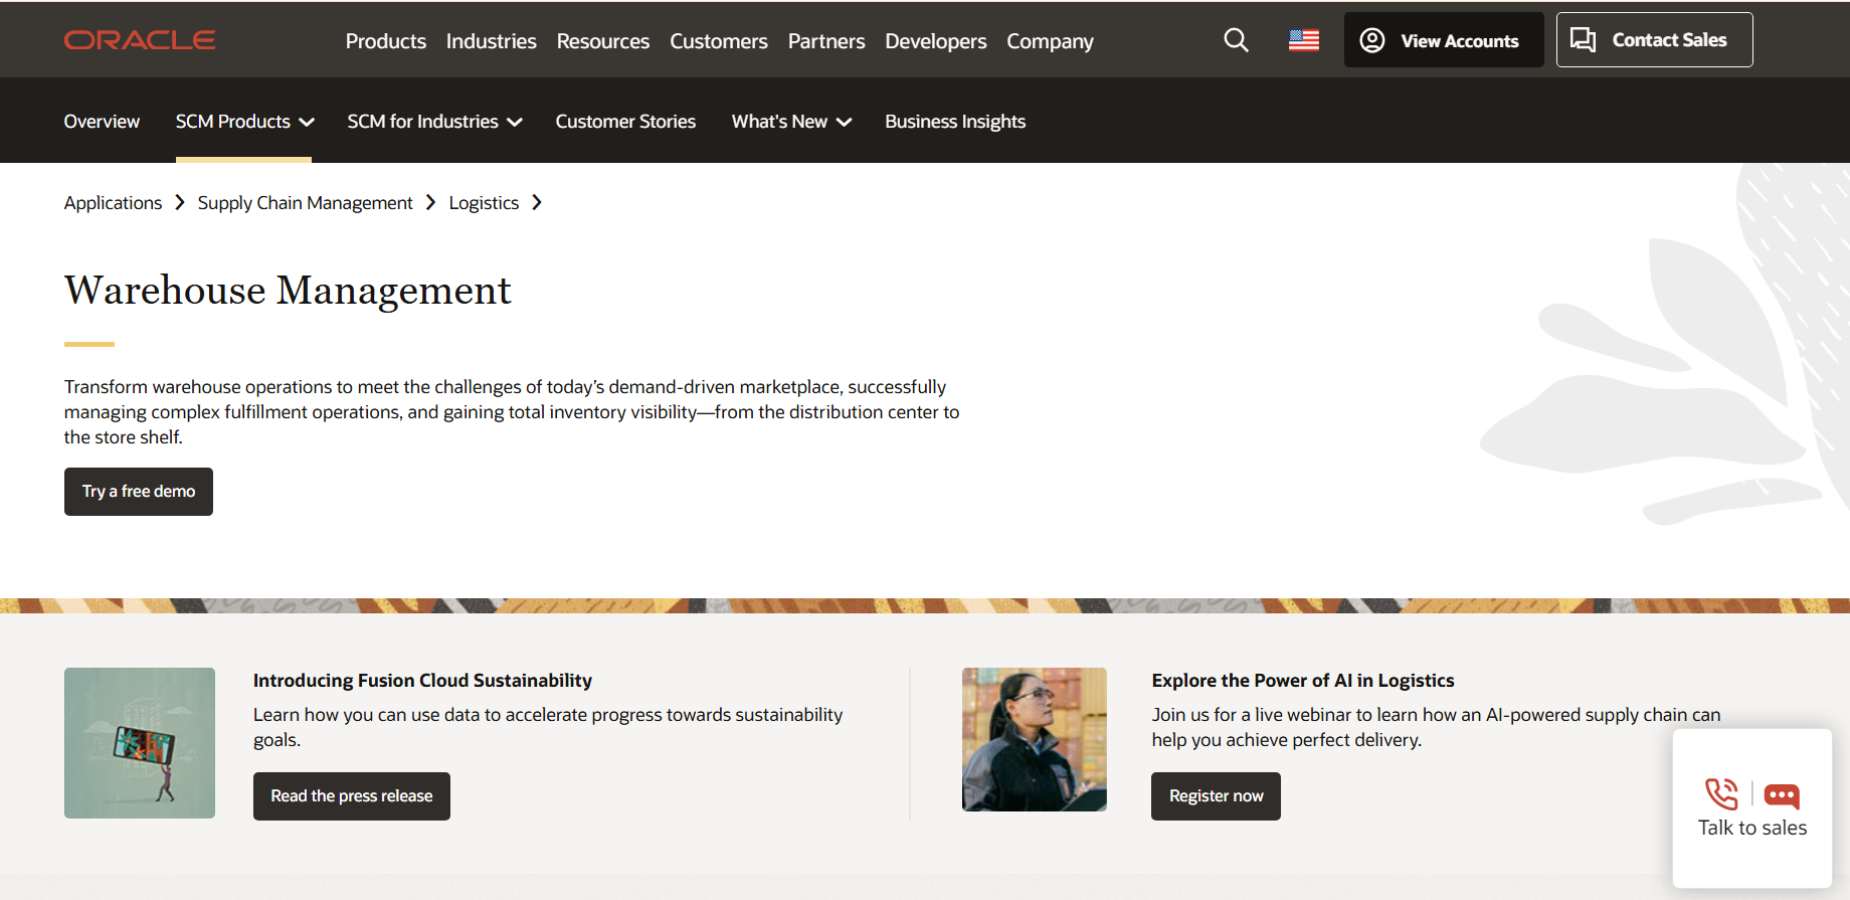The height and width of the screenshot is (900, 1850).
Task: Click the user account icon beside View Accounts
Action: pyautogui.click(x=1372, y=40)
